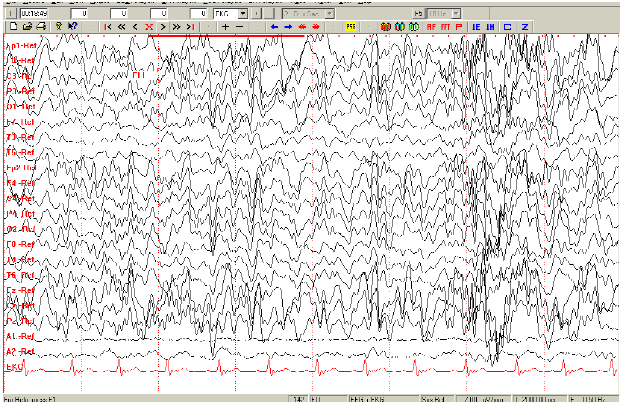Skip back fast with double left chevrons
This screenshot has height=408, width=623.
coord(122,27)
